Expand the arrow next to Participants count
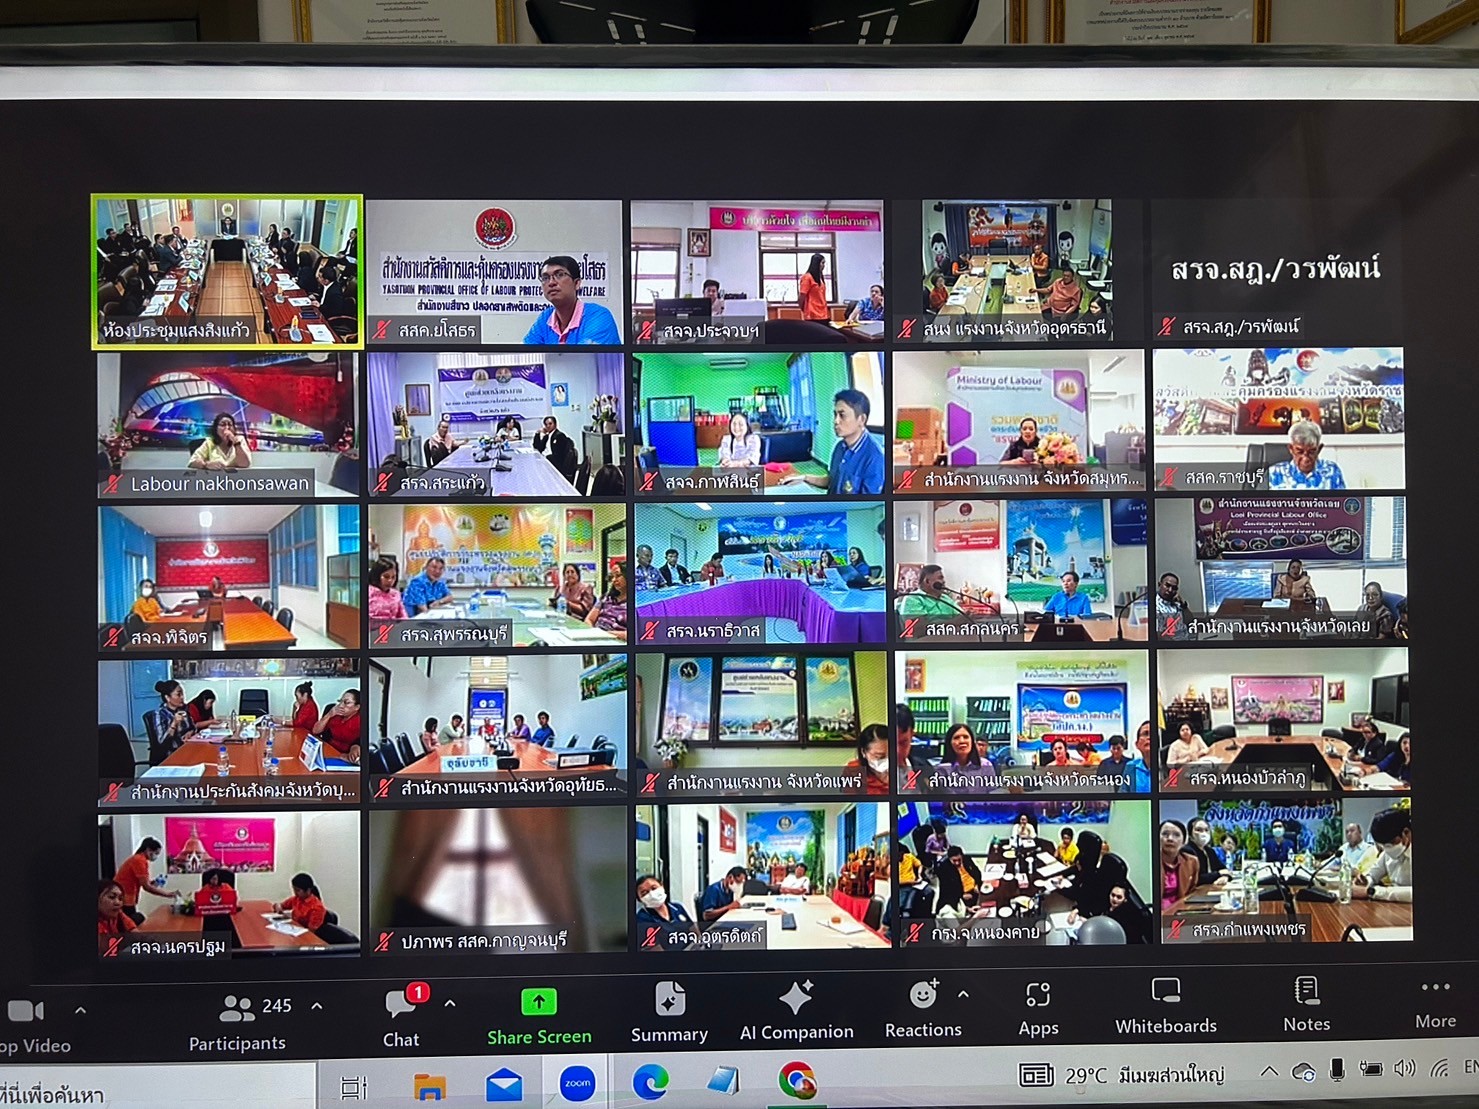Screen dimensions: 1479x1109 [317, 1006]
